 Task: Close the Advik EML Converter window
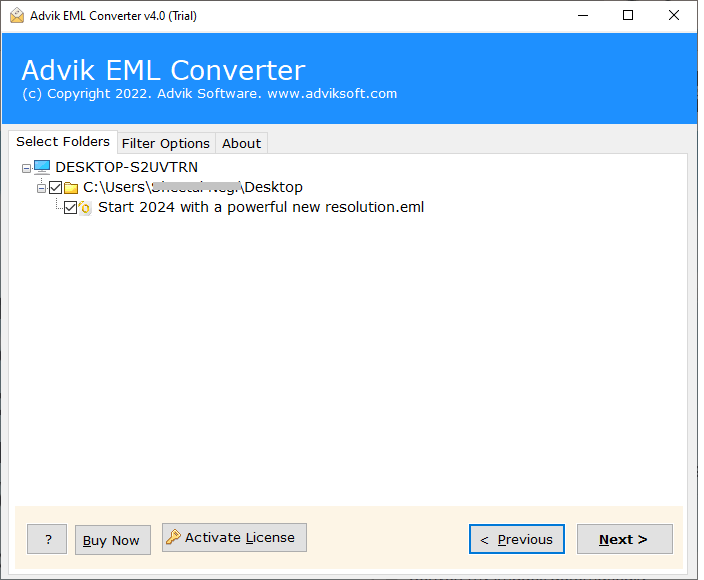coord(673,16)
